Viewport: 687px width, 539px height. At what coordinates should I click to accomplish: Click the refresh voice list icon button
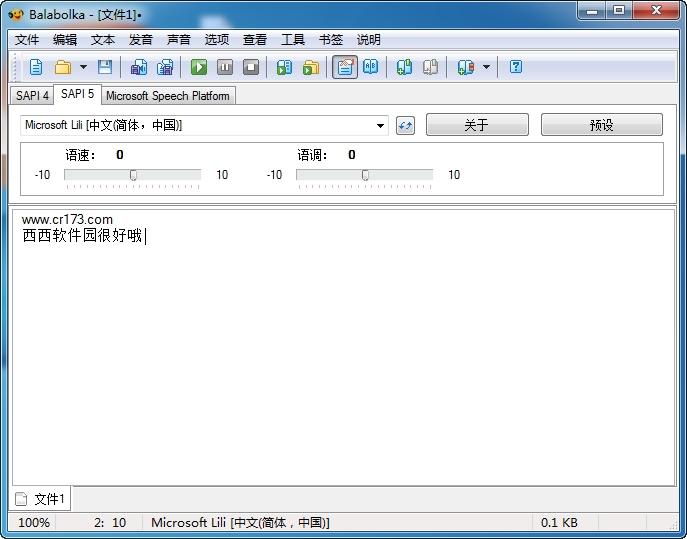[x=405, y=126]
